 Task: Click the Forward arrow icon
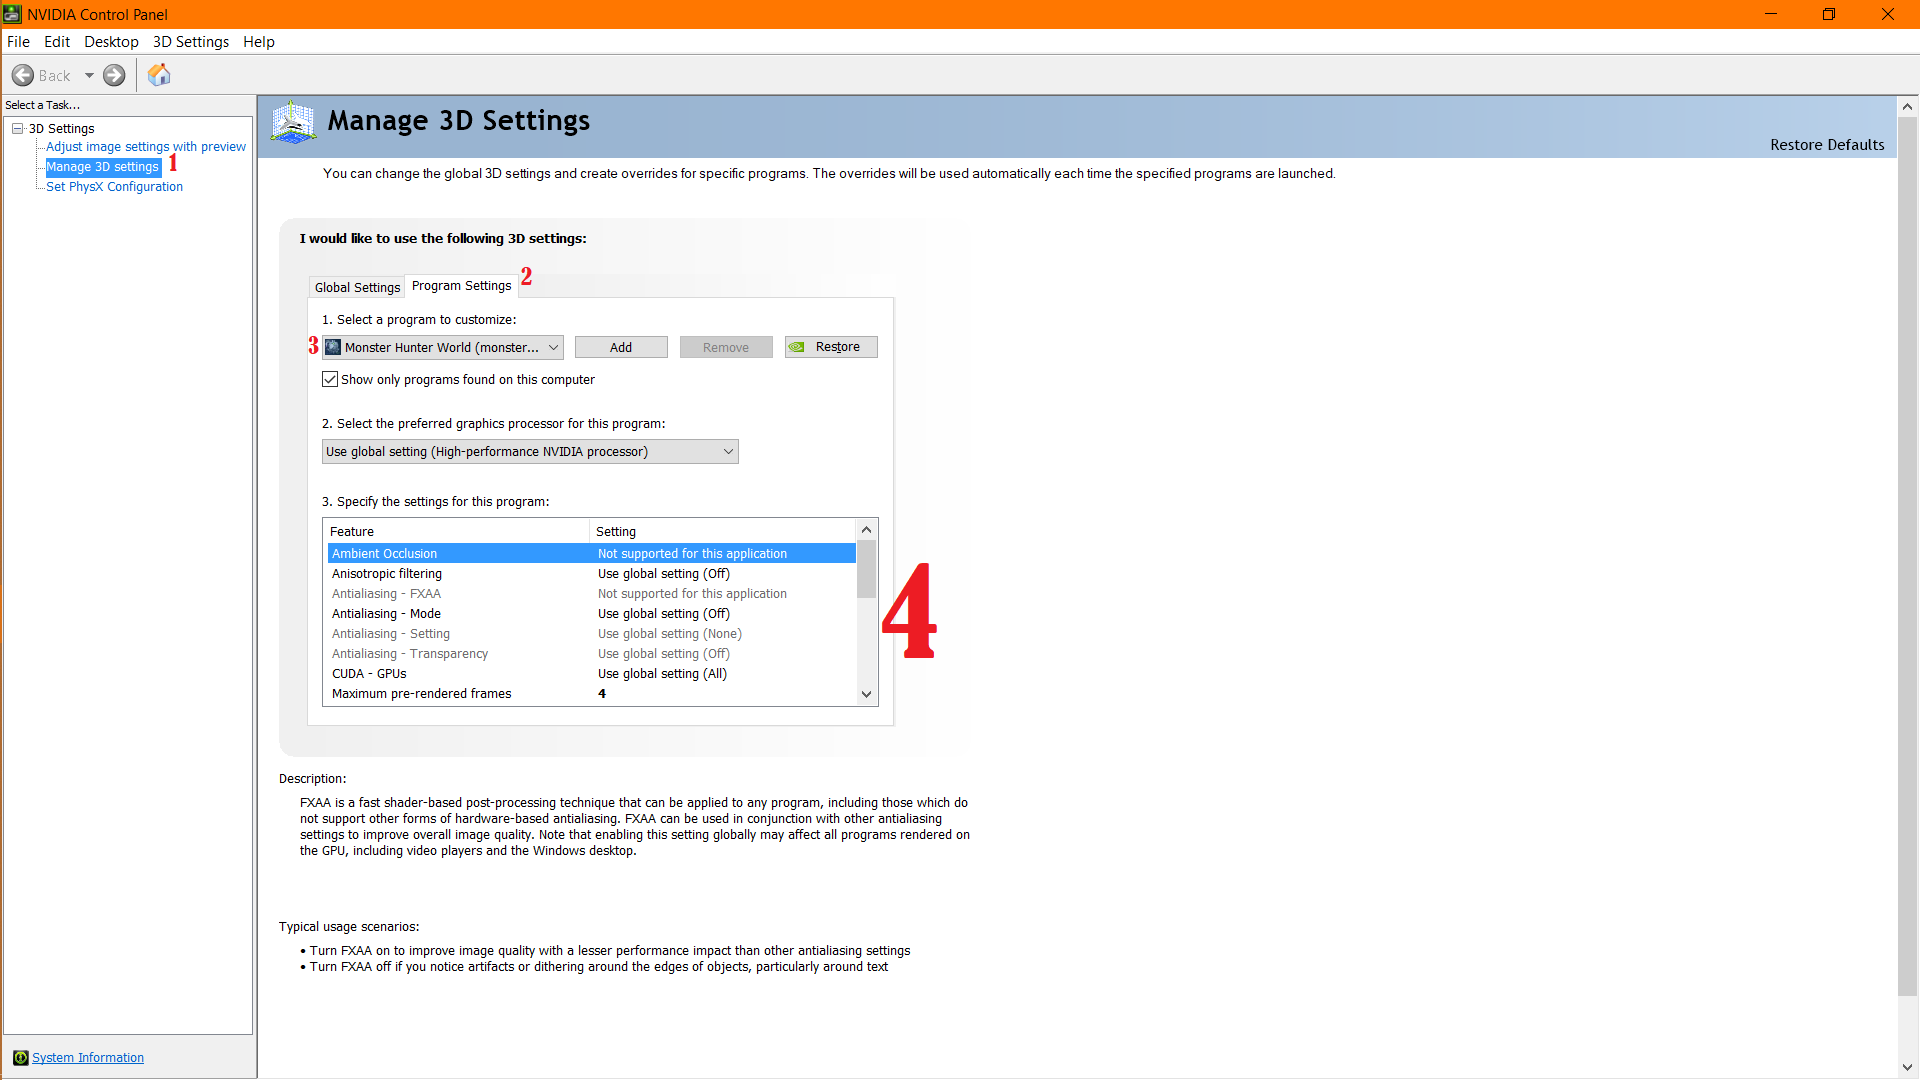pos(115,75)
